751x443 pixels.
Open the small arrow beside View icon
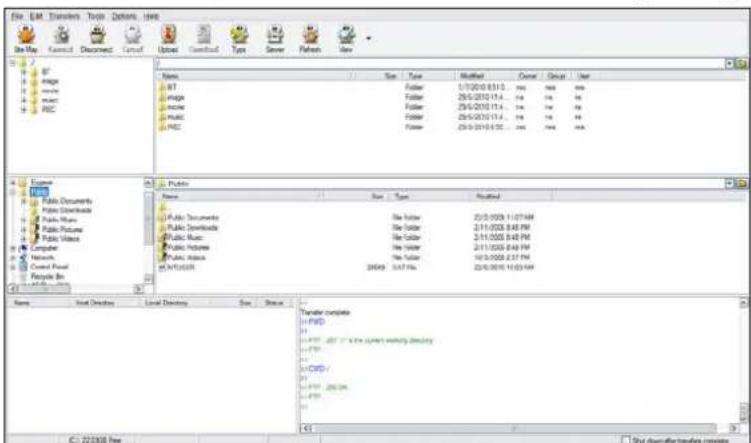368,38
